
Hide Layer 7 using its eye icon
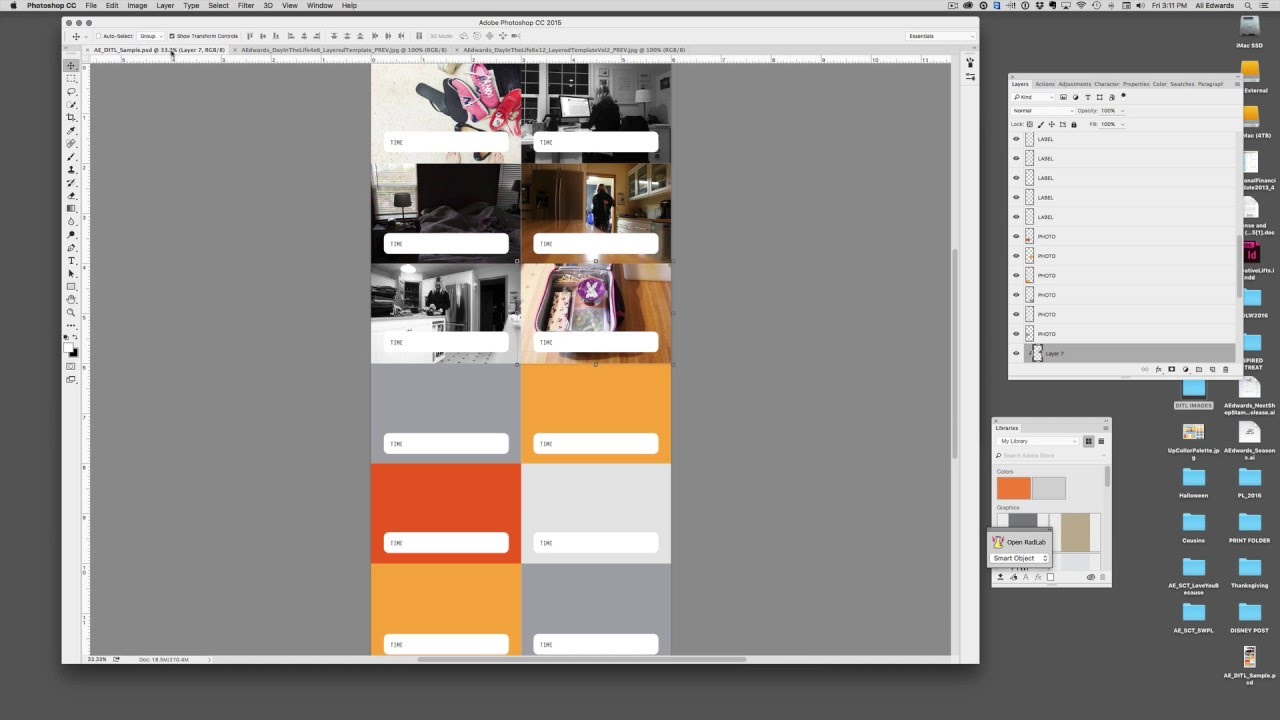(1016, 353)
